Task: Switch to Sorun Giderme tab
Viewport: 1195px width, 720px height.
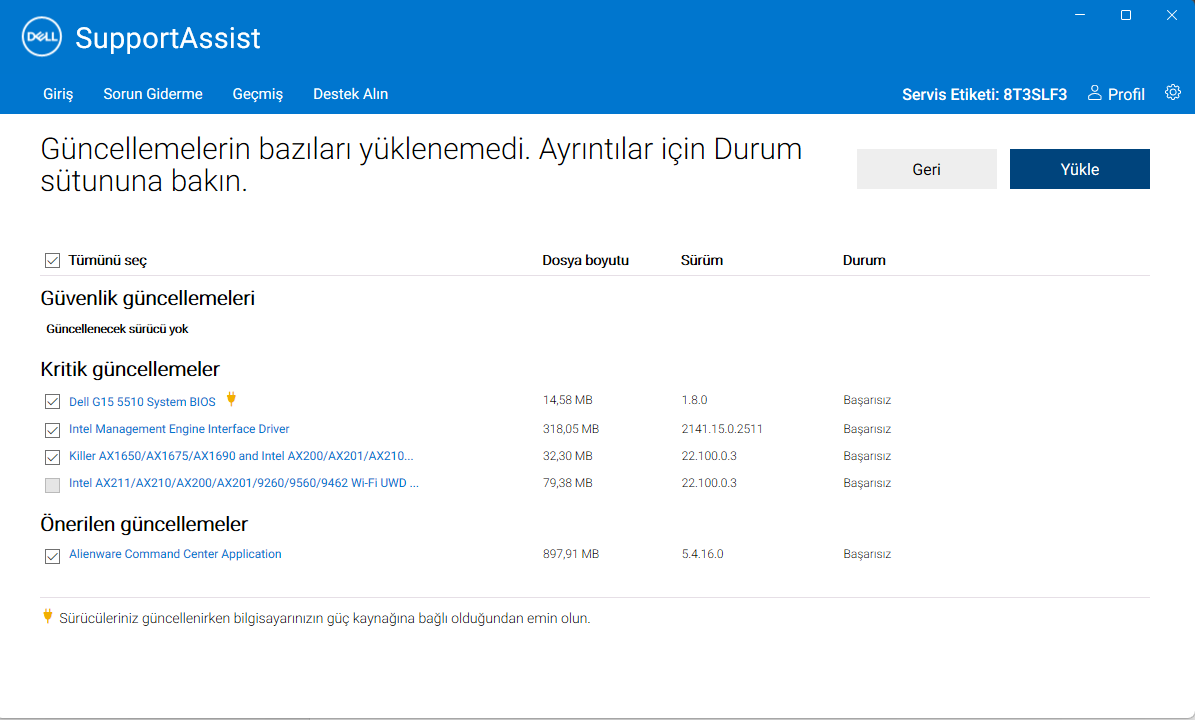Action: click(152, 93)
